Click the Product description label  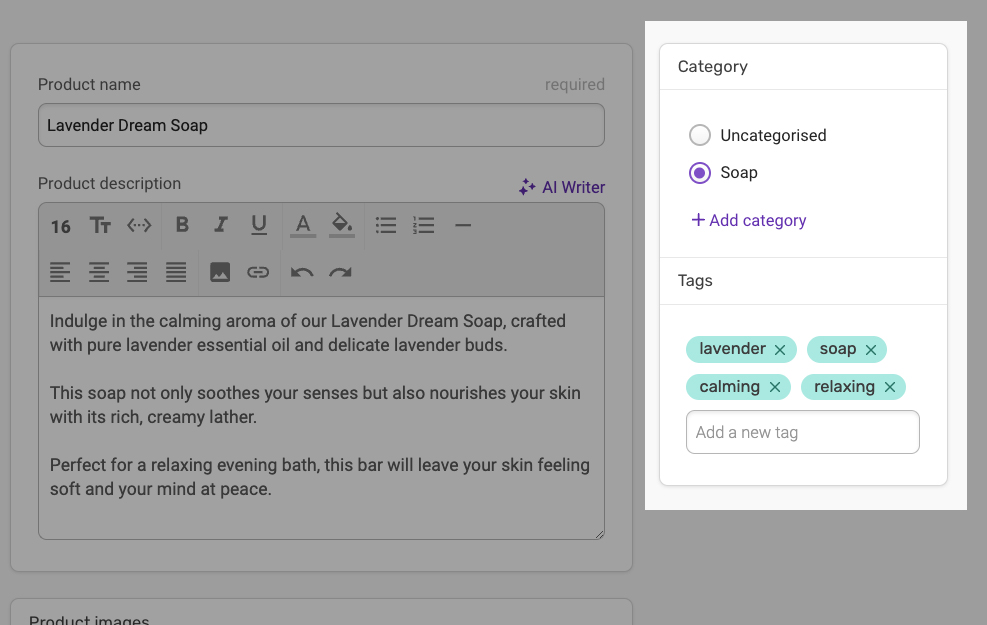click(109, 184)
